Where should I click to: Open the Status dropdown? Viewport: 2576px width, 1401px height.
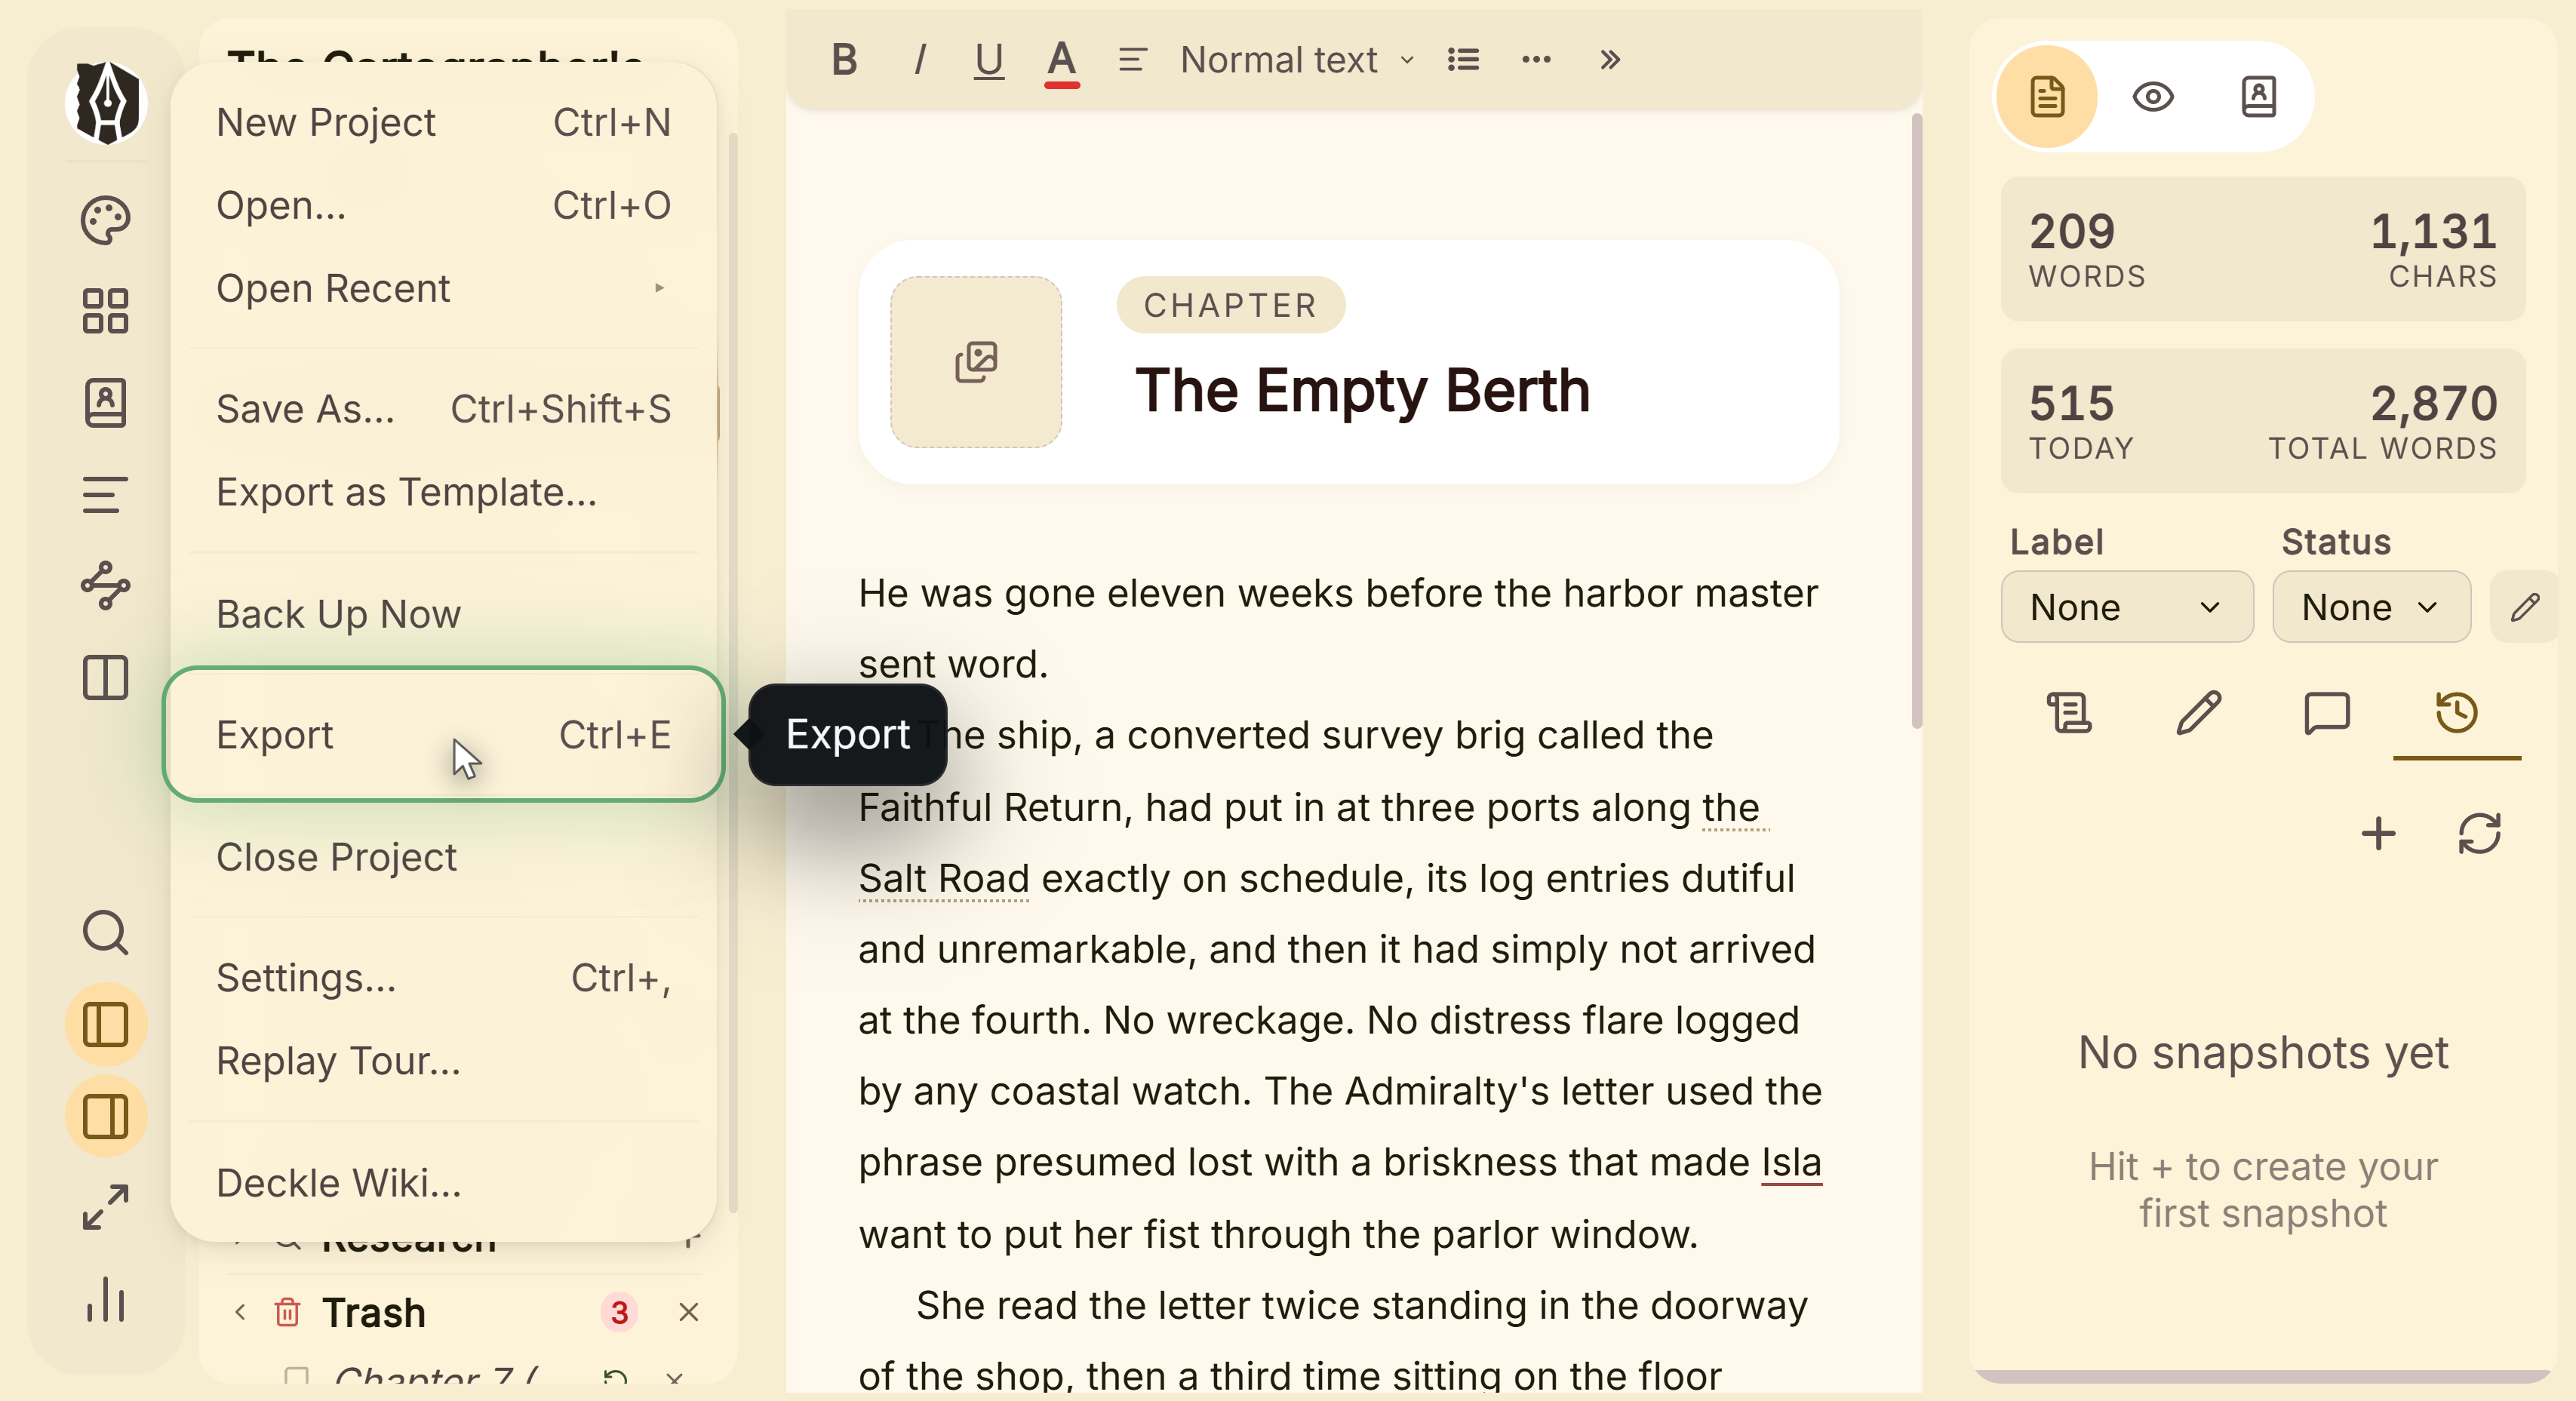(2372, 607)
